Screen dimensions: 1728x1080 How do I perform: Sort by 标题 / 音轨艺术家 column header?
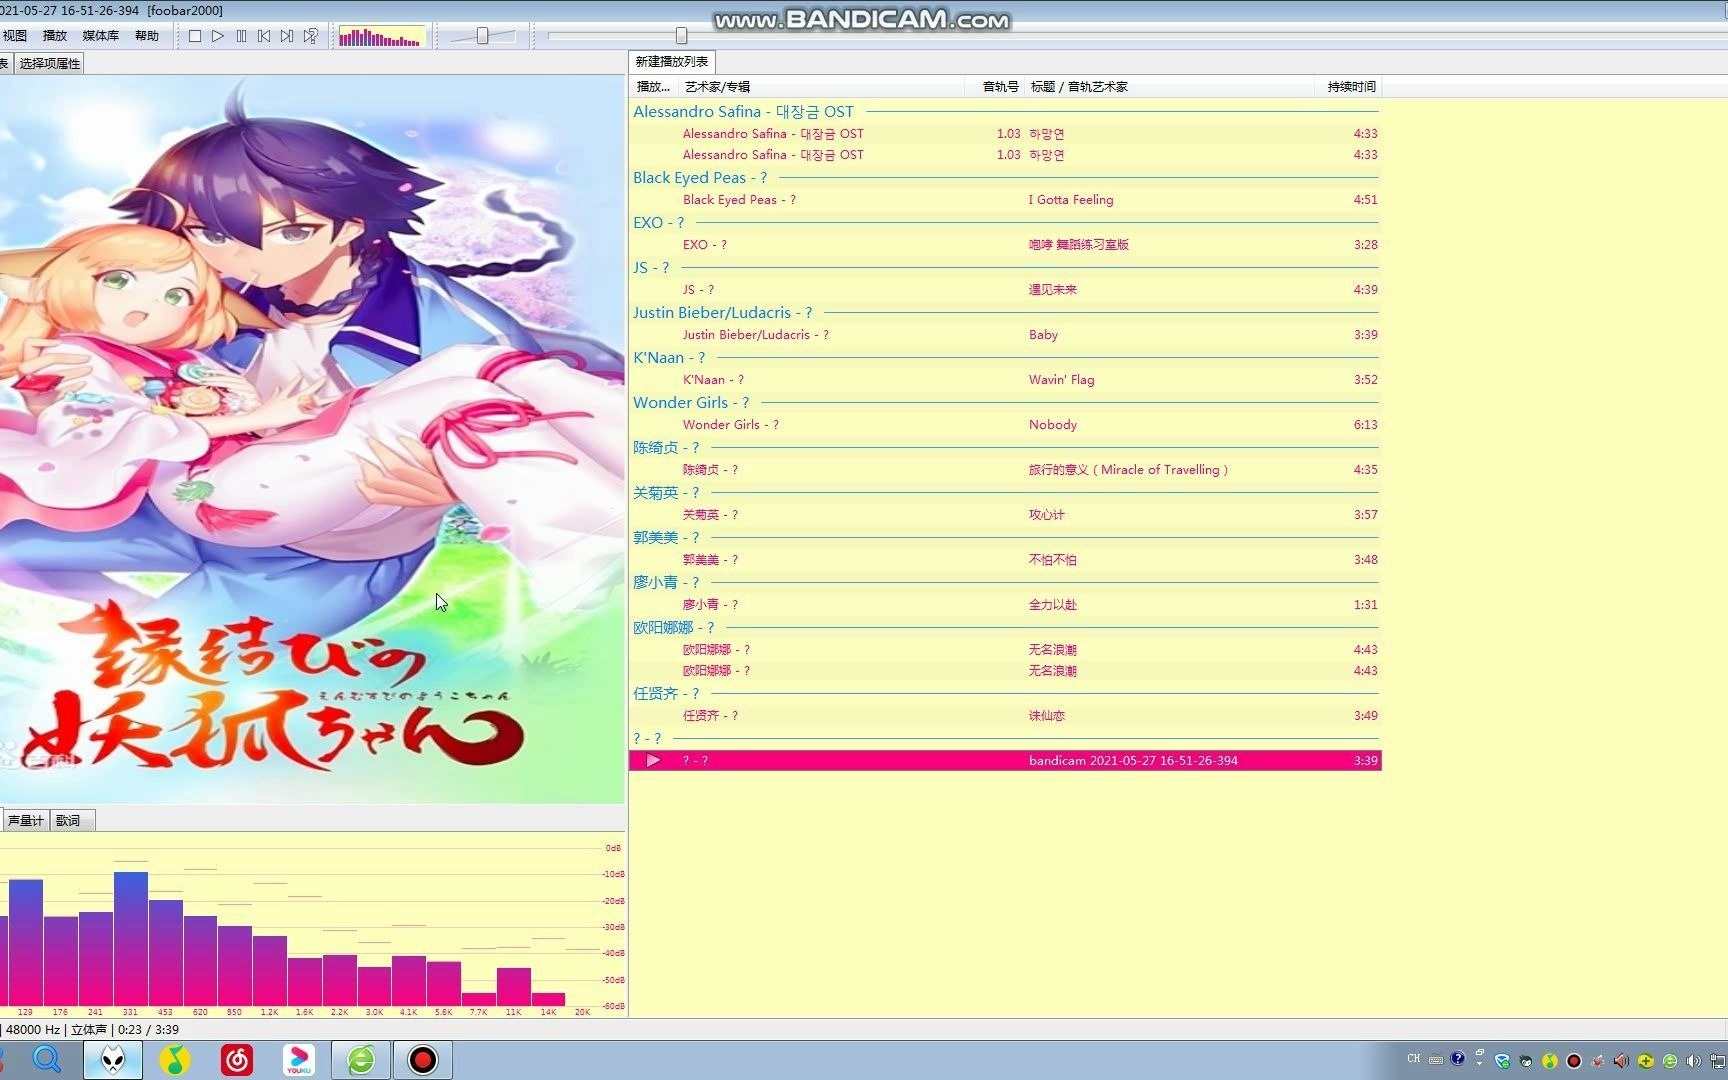(x=1170, y=87)
